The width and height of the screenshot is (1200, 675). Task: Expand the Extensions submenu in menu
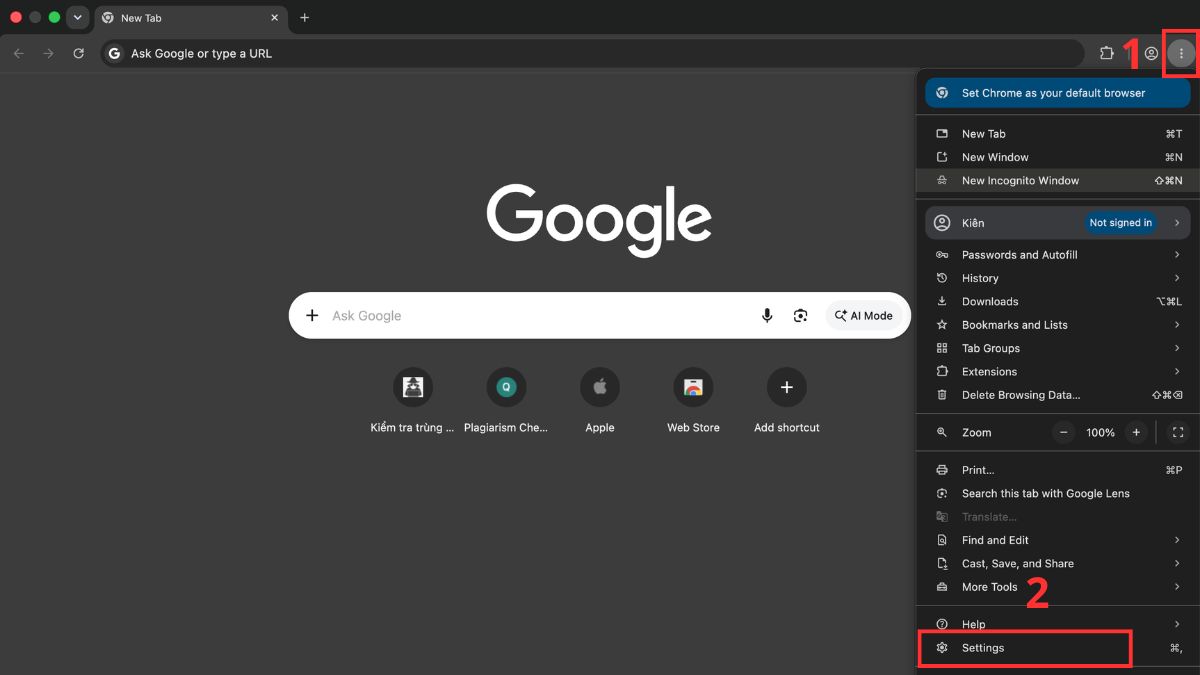(1058, 372)
